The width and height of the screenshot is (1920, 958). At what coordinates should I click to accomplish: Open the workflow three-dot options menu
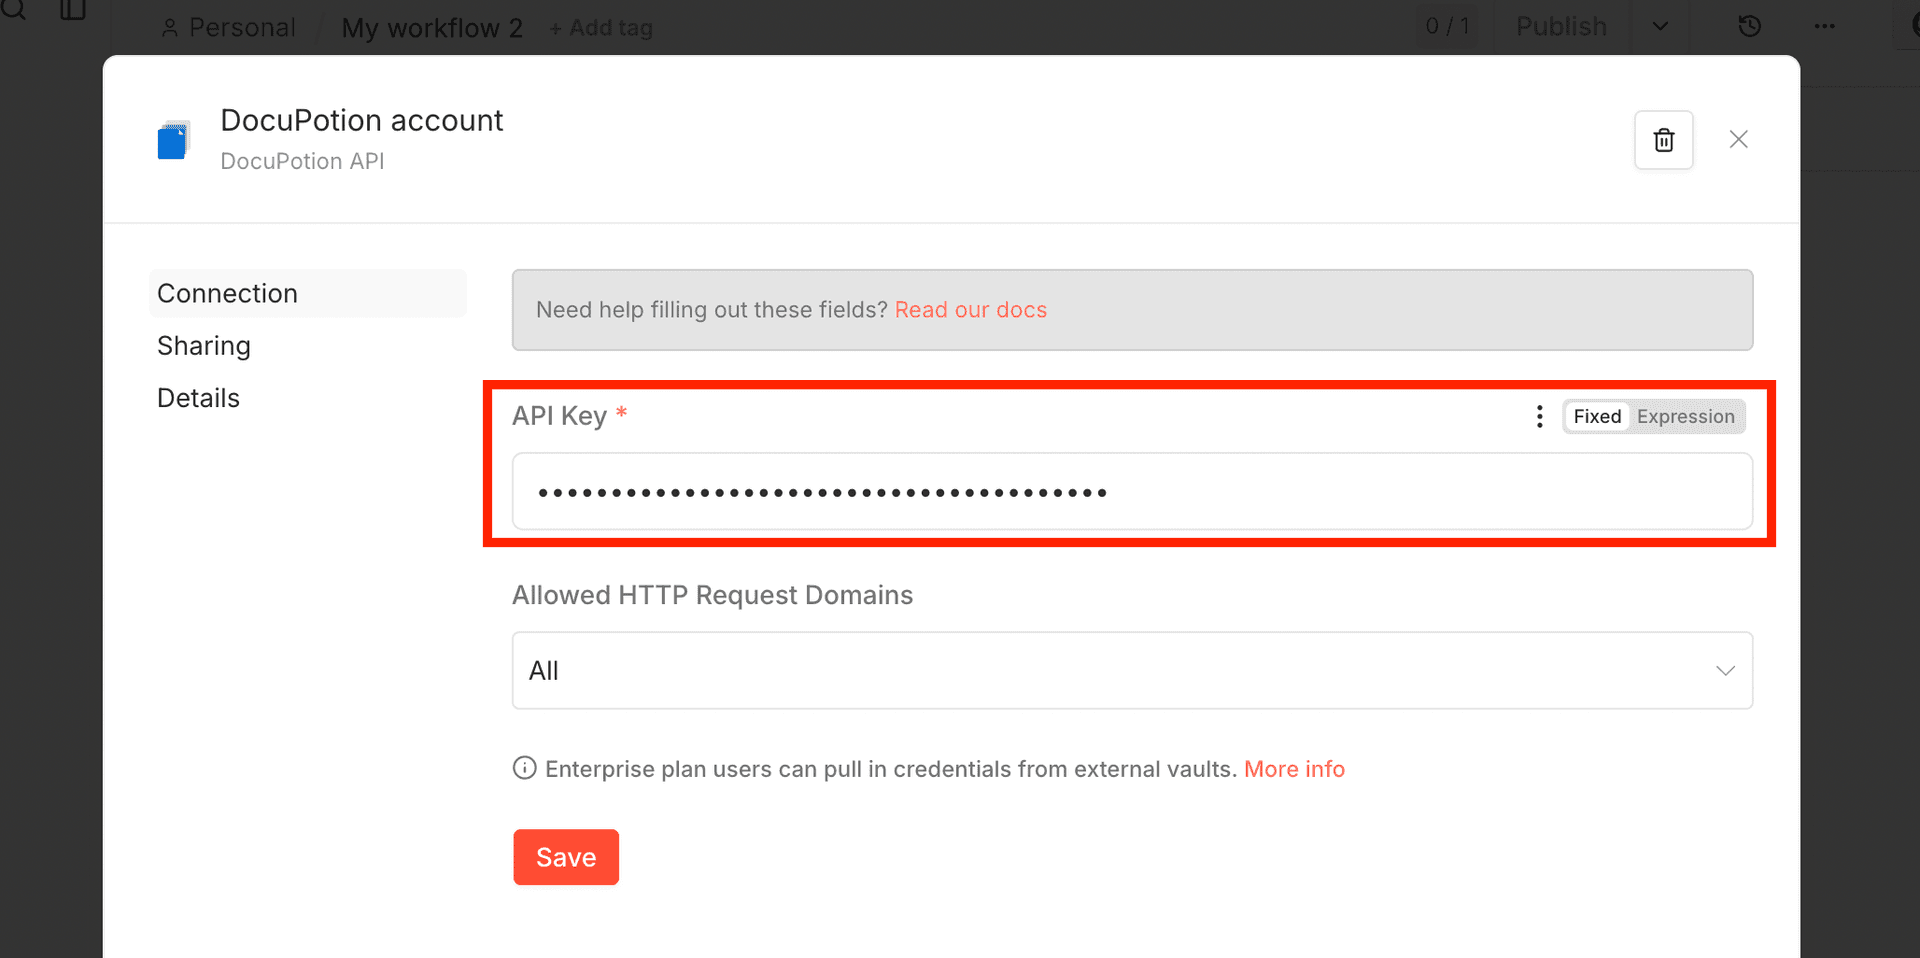coord(1825,27)
